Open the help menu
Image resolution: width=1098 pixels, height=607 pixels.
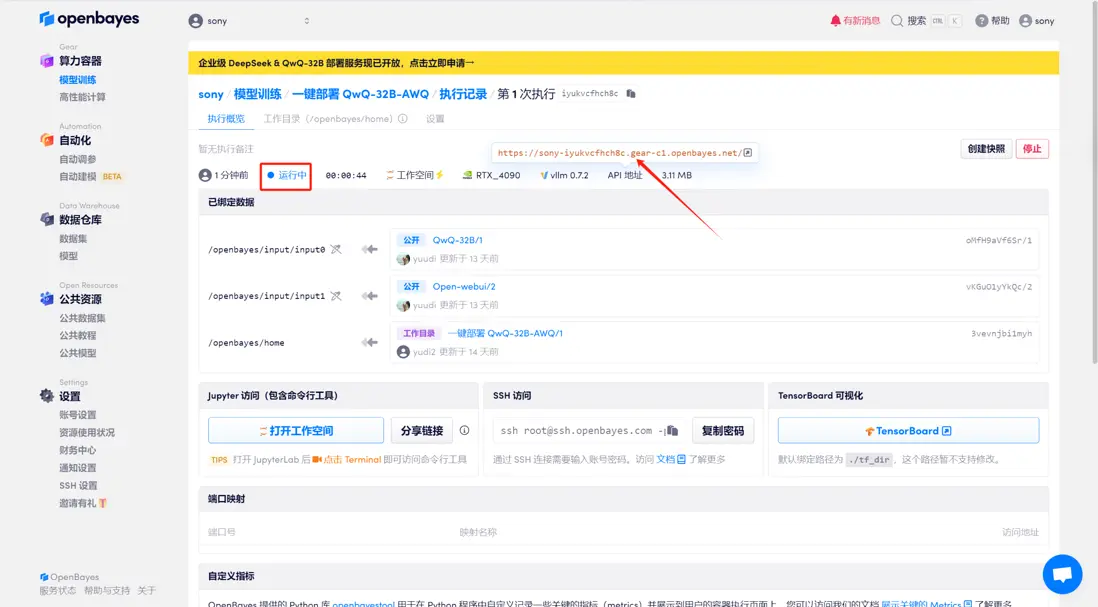pyautogui.click(x=992, y=21)
